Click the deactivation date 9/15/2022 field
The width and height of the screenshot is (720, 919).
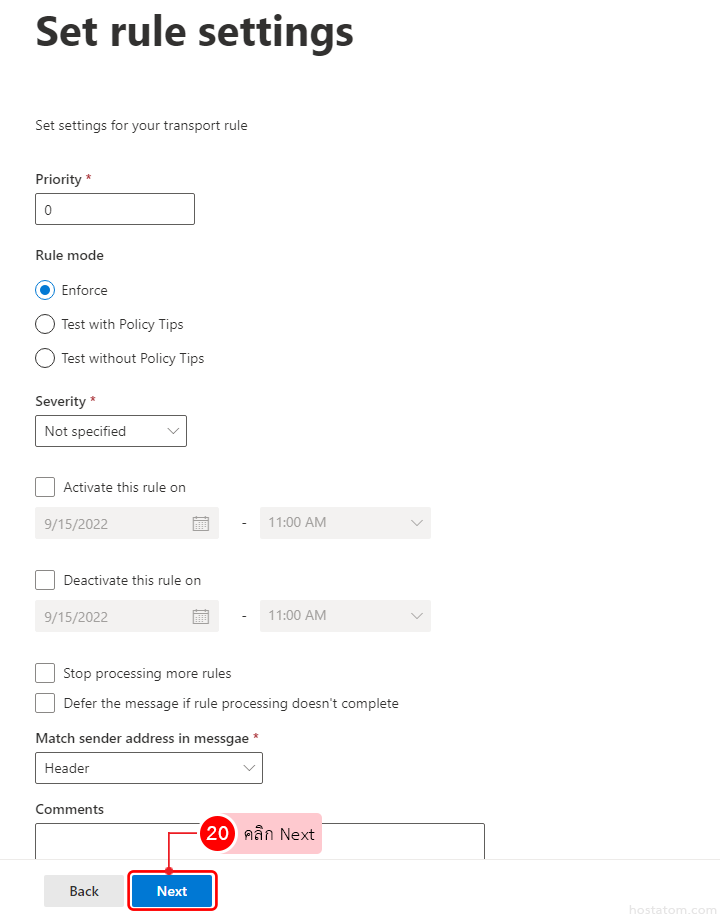point(110,616)
